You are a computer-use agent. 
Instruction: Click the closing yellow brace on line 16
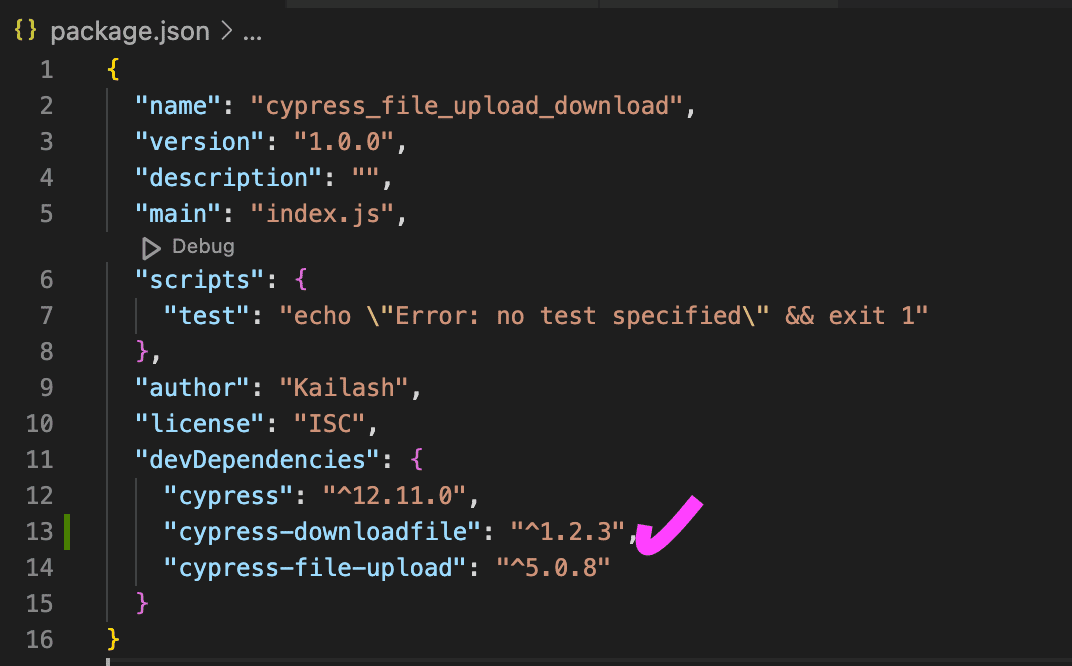click(x=113, y=638)
